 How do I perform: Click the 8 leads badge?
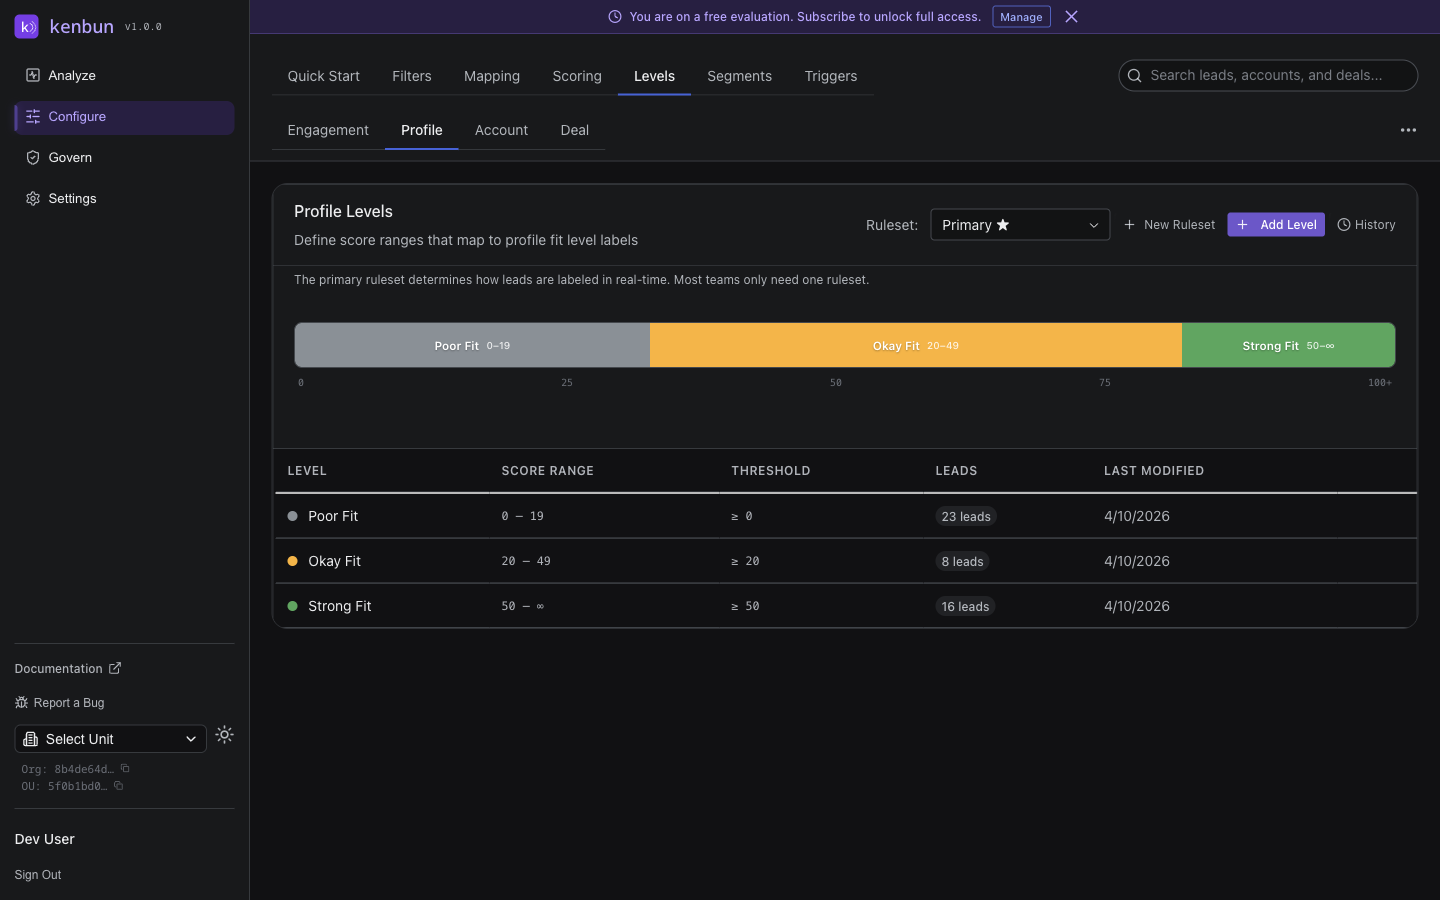962,562
